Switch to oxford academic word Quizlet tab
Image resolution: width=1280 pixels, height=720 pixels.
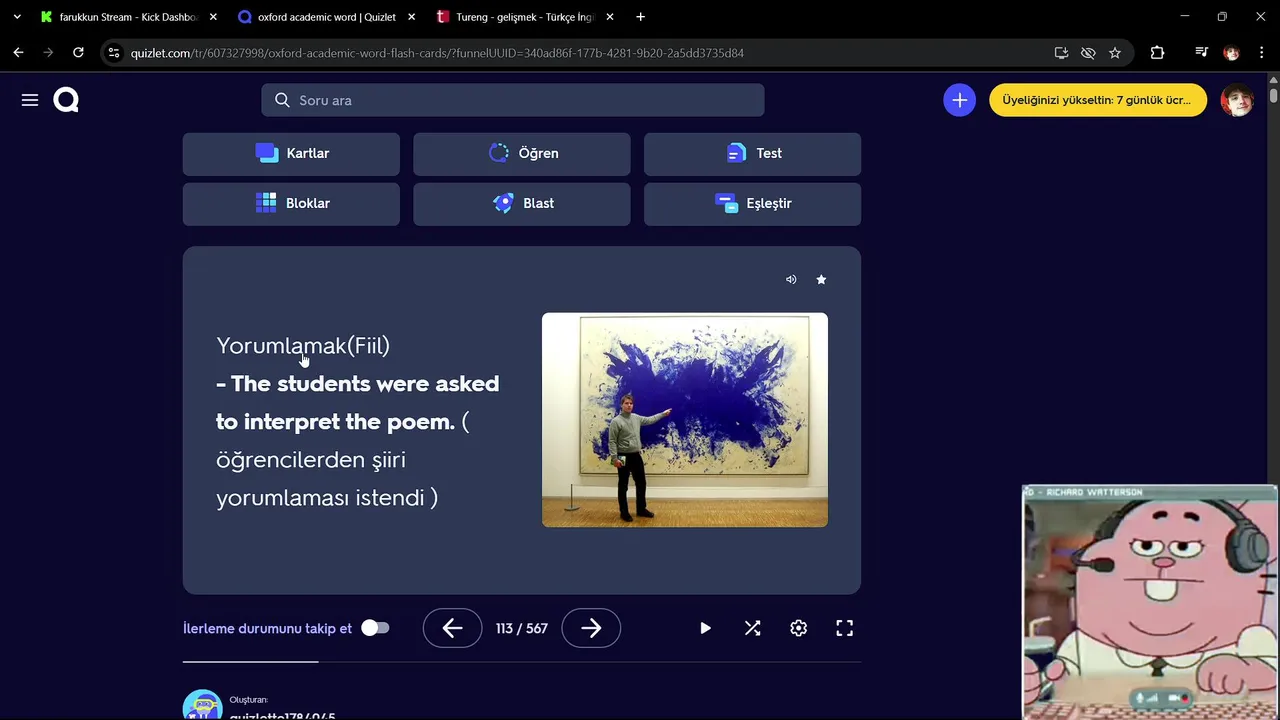coord(327,17)
